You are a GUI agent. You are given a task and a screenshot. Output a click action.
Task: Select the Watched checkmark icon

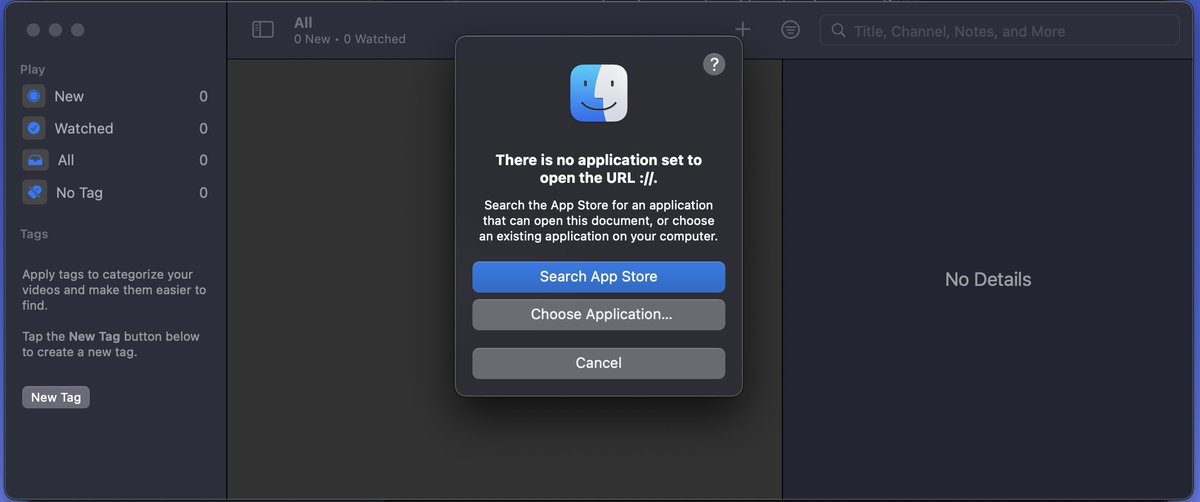click(34, 128)
